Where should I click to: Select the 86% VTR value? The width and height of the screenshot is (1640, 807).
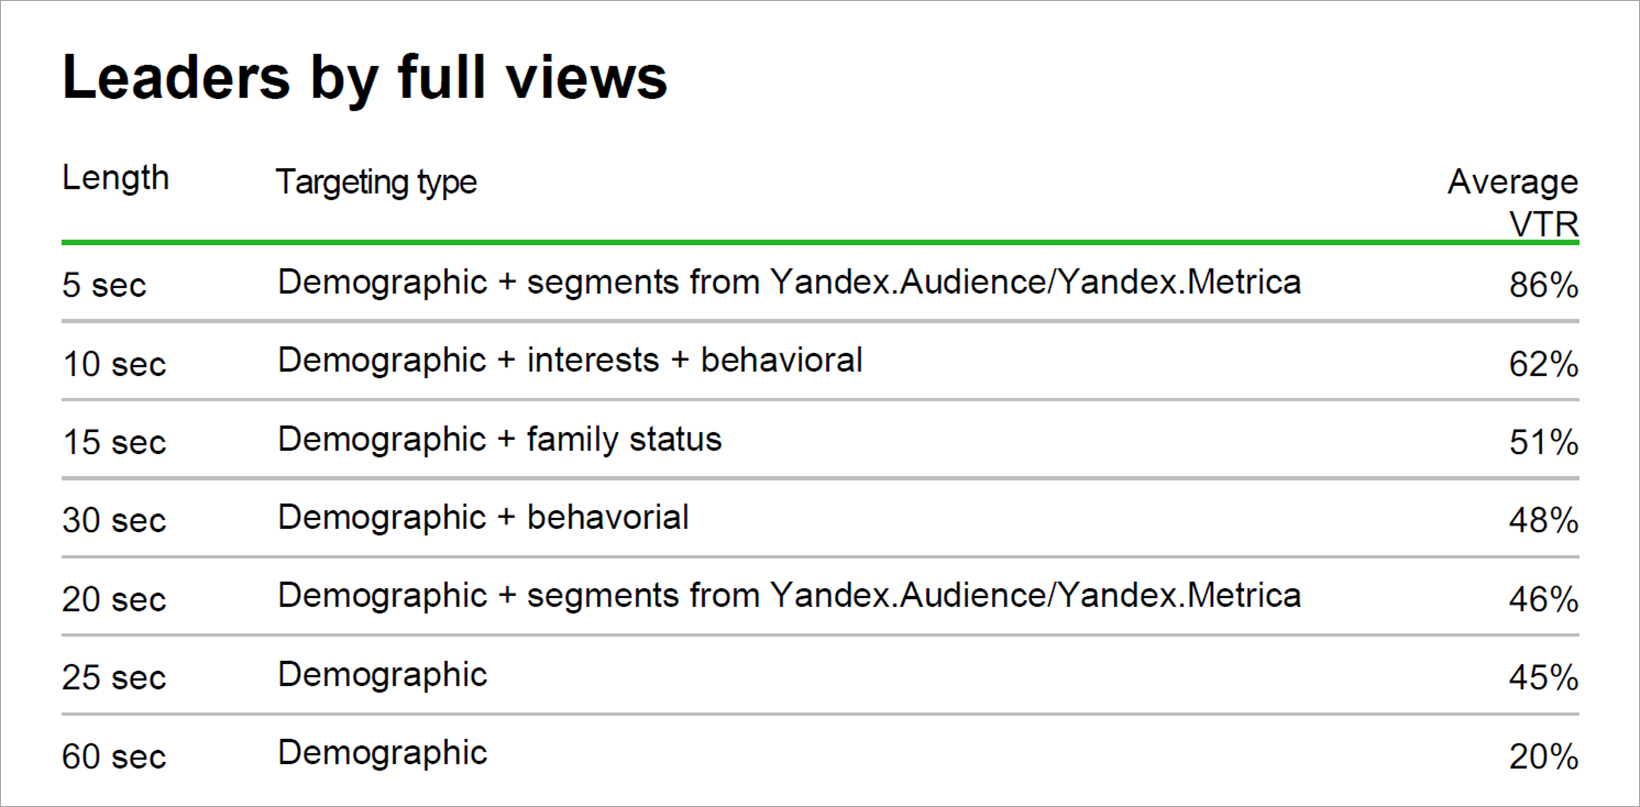click(1543, 285)
